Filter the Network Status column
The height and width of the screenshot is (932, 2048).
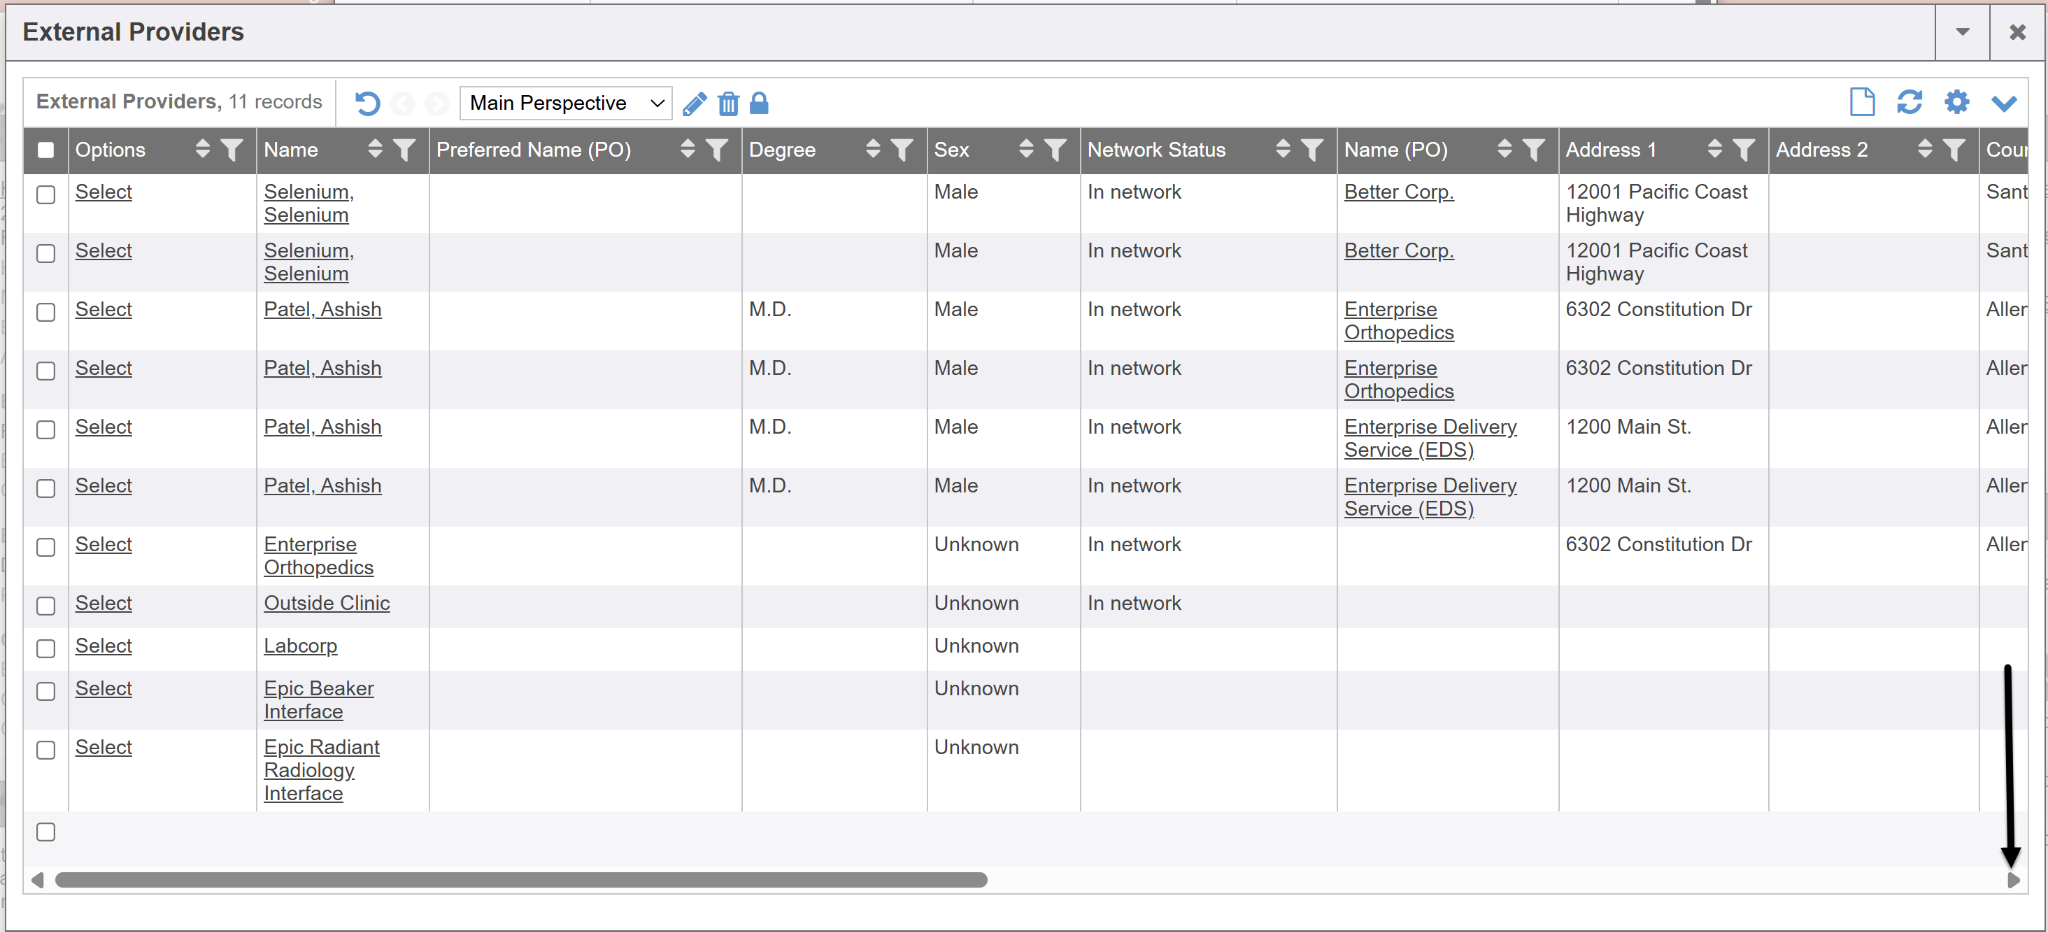(1312, 150)
